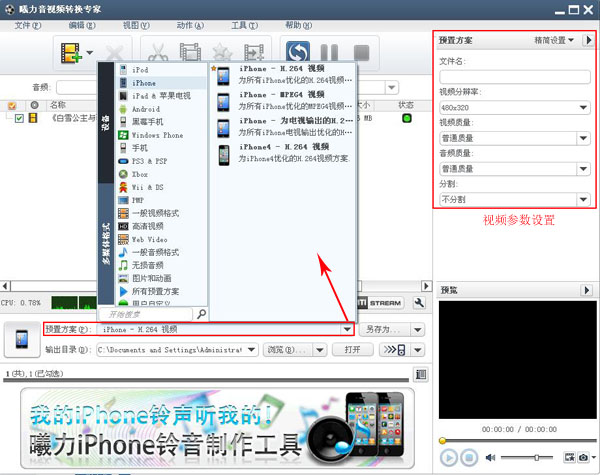Click the 浏览 button

(x=287, y=349)
